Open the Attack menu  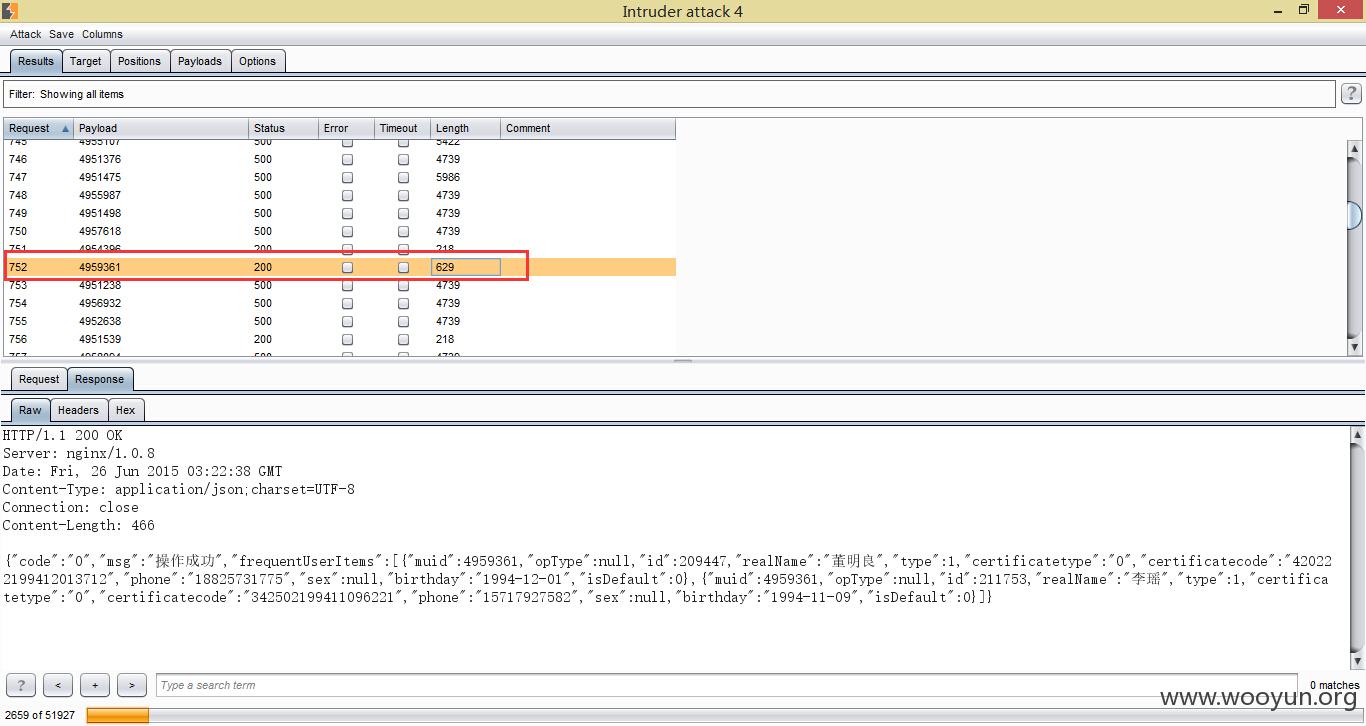tap(26, 34)
